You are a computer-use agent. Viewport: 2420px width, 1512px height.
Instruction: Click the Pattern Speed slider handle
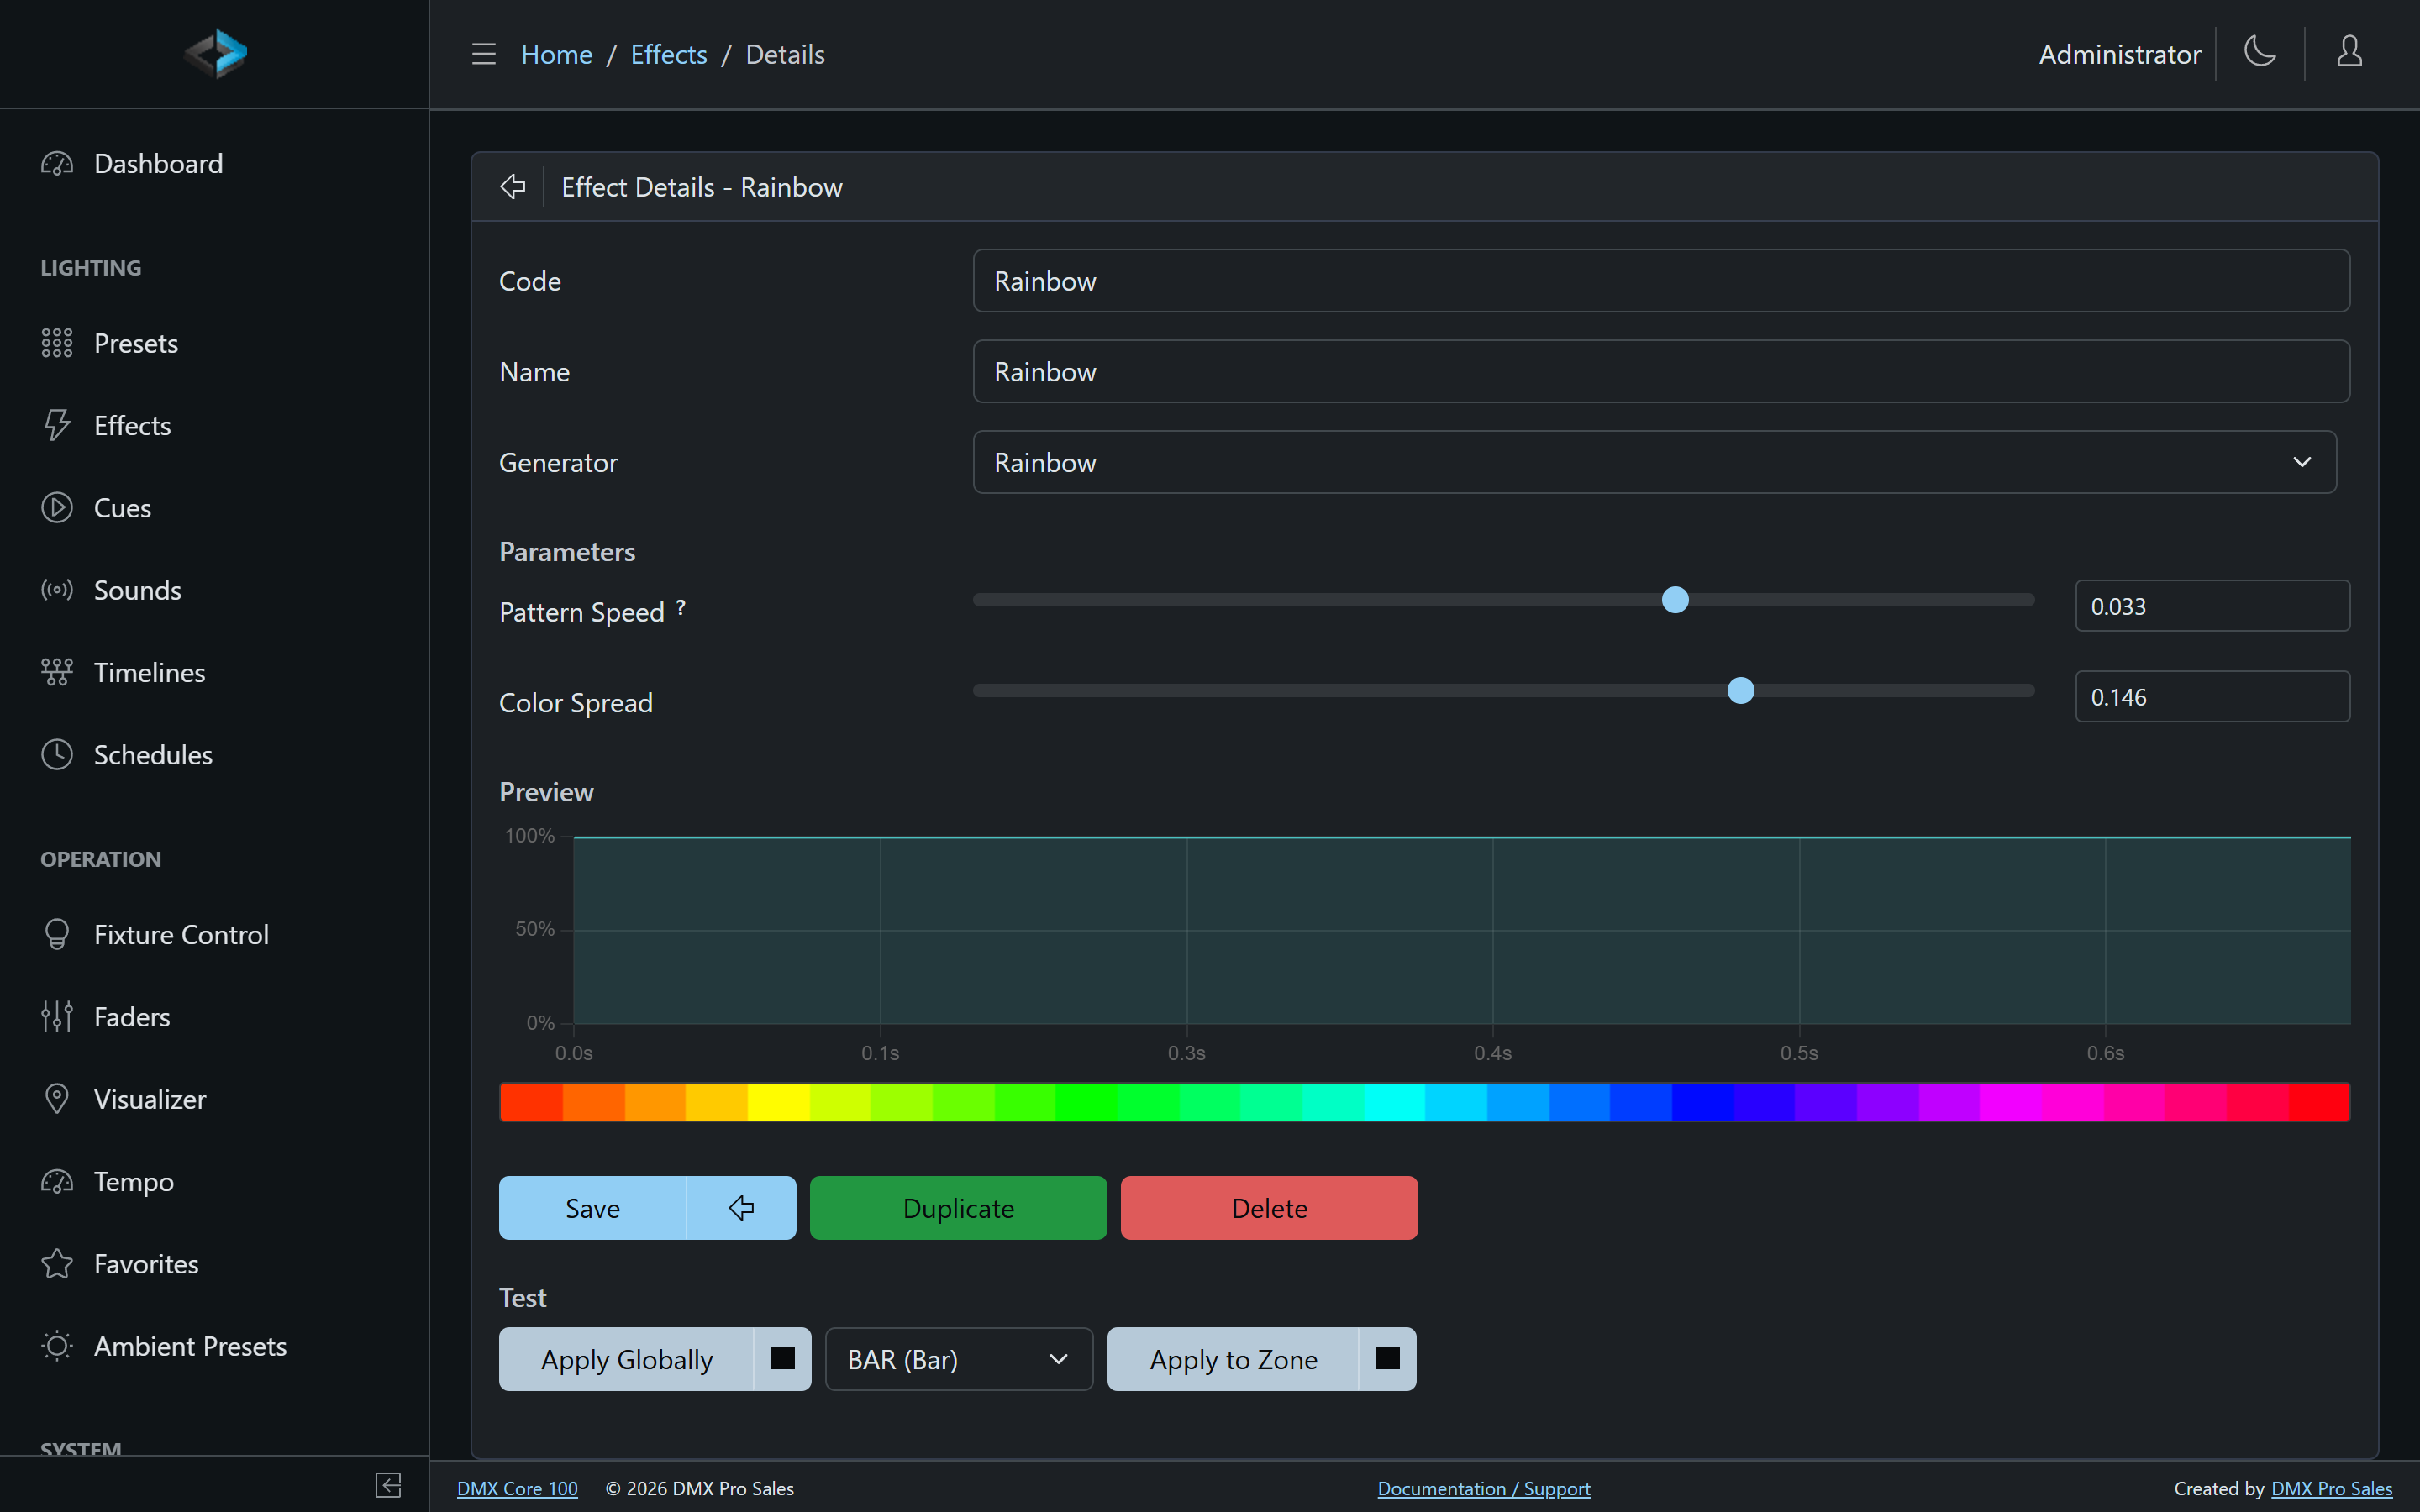point(1675,600)
